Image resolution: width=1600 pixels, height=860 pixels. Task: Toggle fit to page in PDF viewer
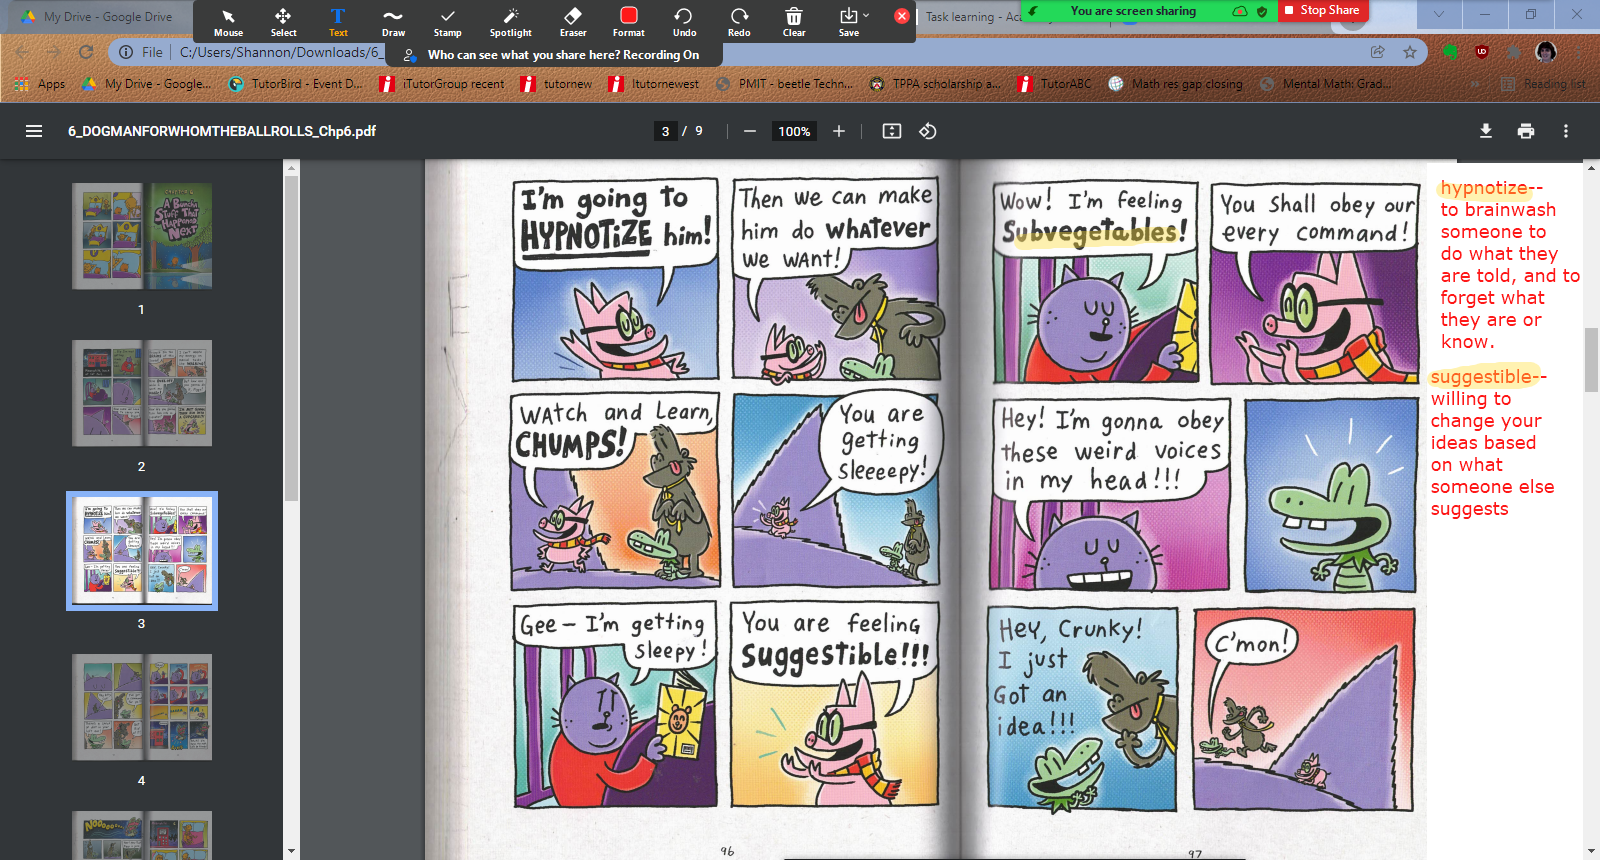(892, 131)
